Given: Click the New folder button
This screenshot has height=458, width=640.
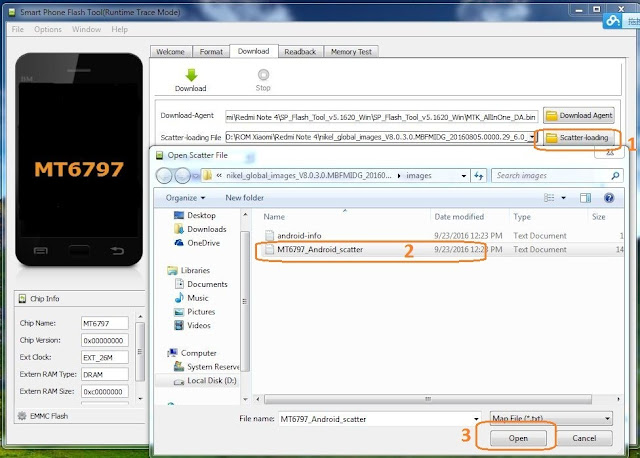Looking at the screenshot, I should tap(244, 198).
